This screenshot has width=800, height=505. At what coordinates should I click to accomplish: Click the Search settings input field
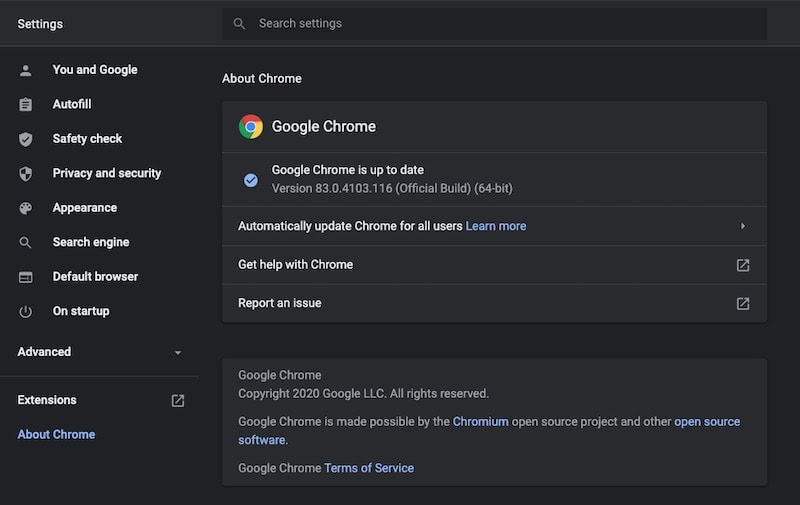tap(500, 23)
